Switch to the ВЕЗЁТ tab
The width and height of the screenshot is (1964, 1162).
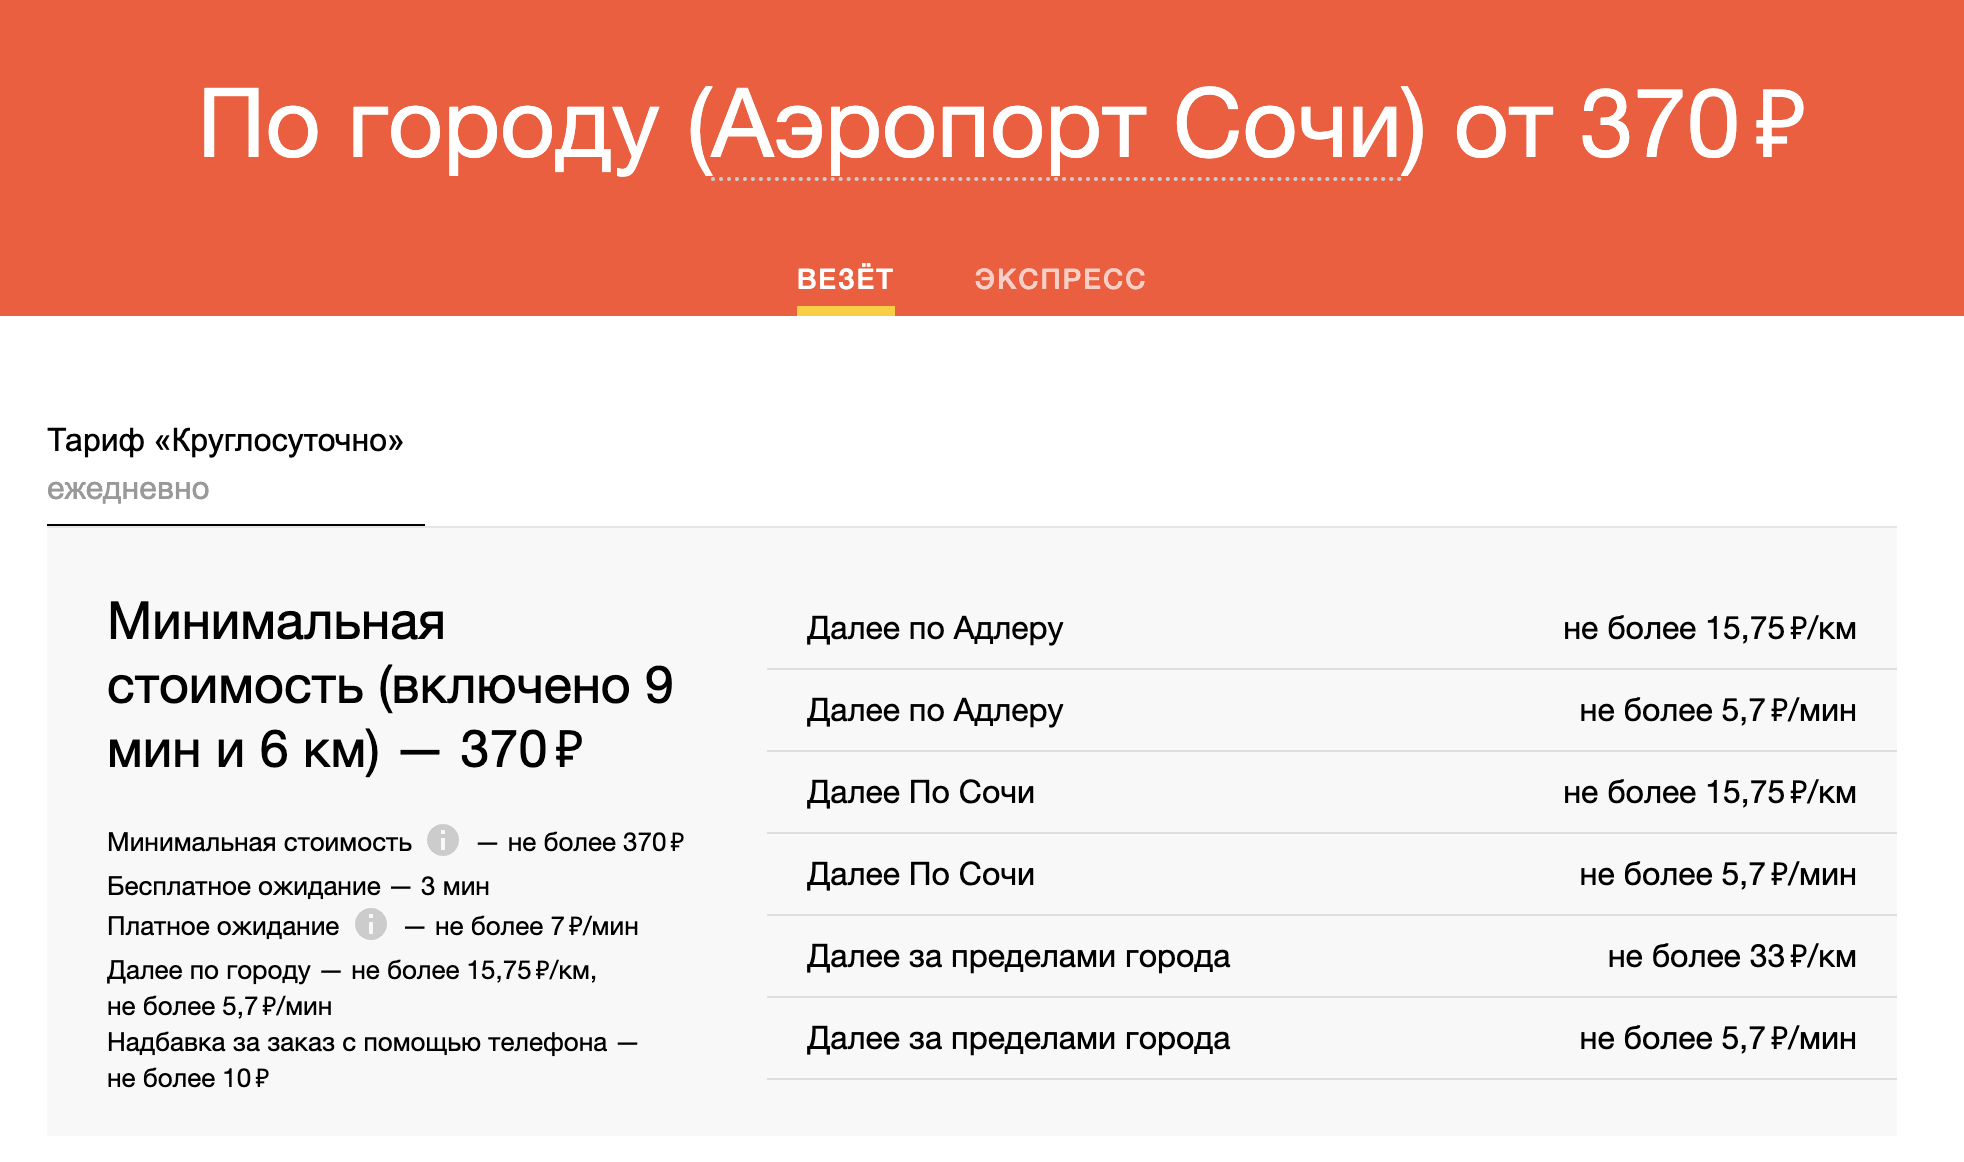[845, 279]
